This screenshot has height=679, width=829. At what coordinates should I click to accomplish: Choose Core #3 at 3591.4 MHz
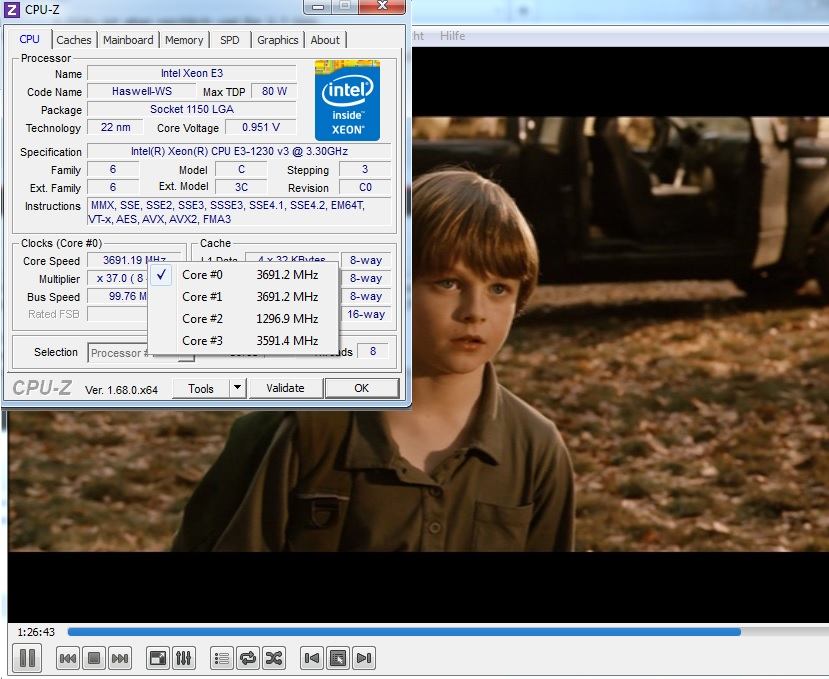(243, 341)
